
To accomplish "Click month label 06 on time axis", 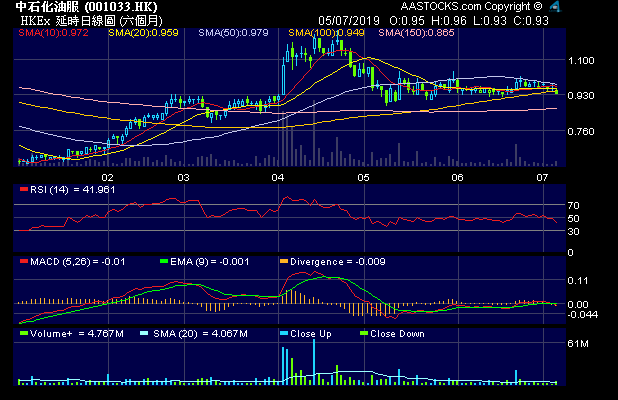I will (457, 177).
